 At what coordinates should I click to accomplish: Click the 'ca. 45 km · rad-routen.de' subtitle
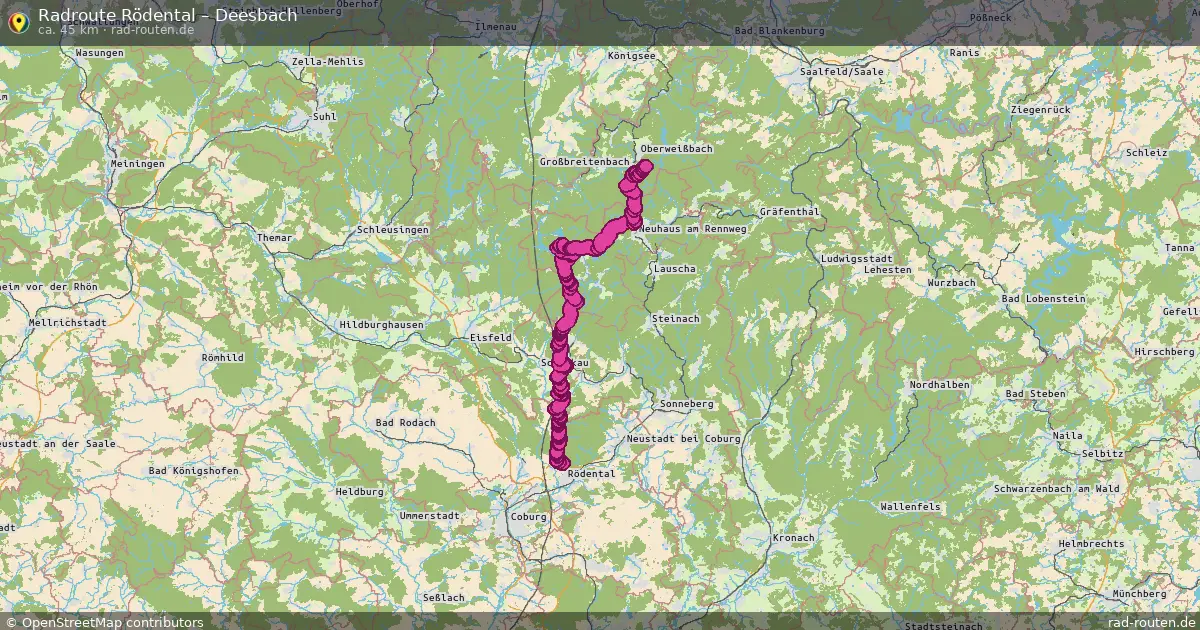116,30
